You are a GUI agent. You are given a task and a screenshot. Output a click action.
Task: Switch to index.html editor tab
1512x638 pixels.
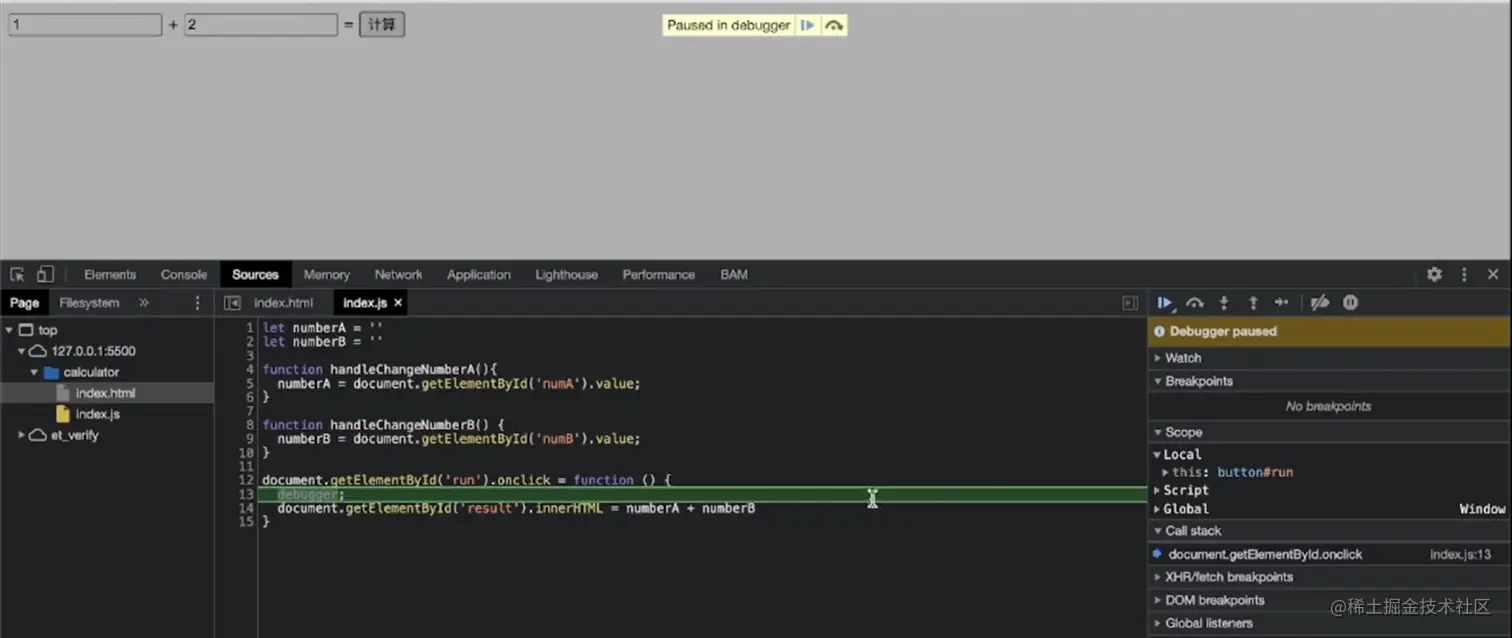coord(283,302)
